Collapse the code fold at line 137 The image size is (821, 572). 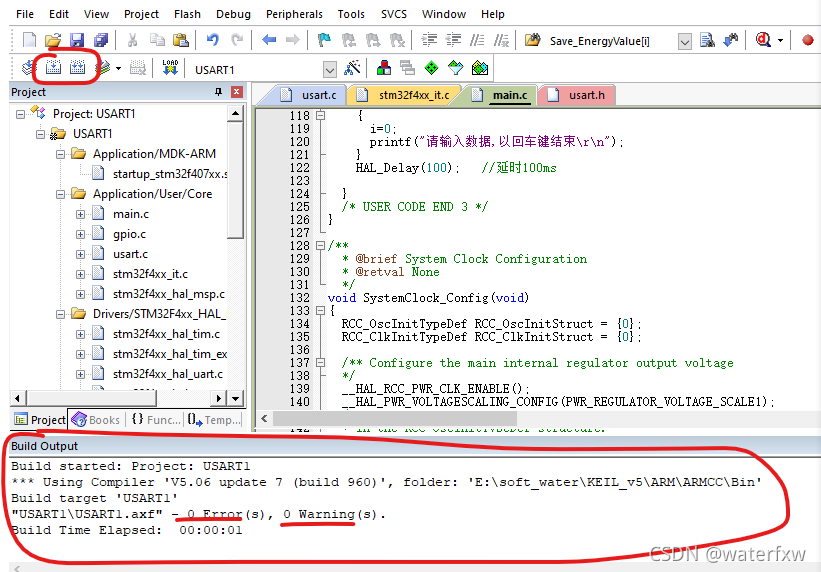320,362
